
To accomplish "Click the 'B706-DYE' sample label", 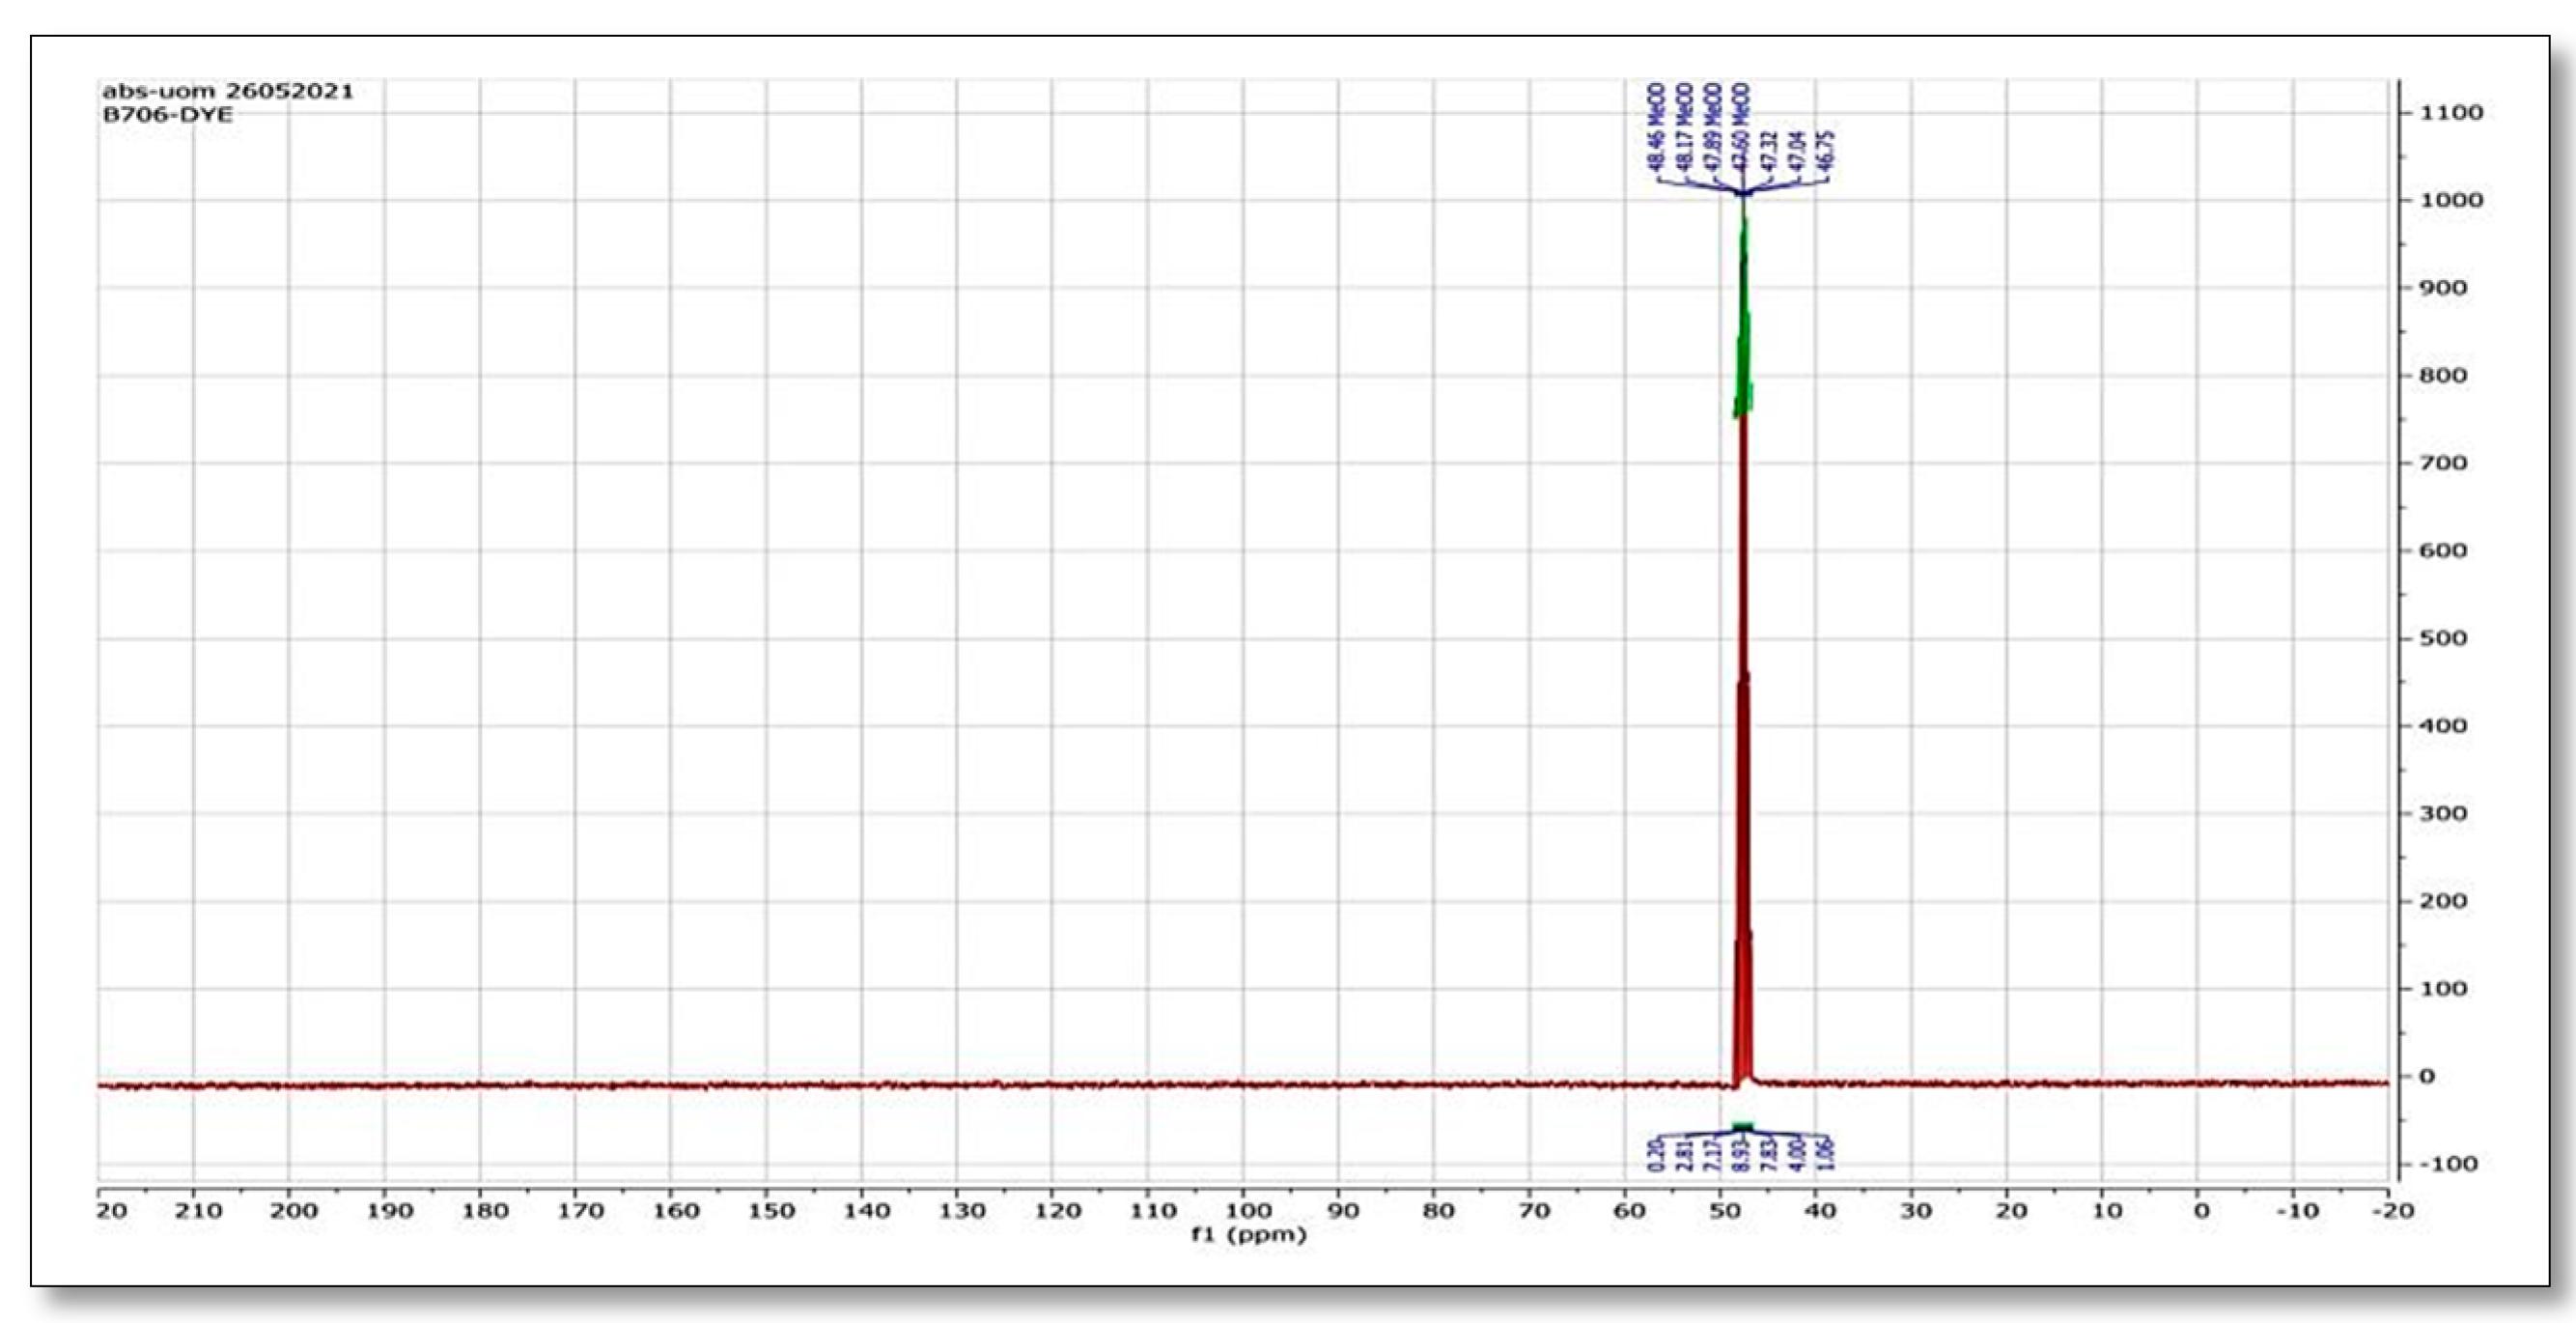I will point(167,115).
